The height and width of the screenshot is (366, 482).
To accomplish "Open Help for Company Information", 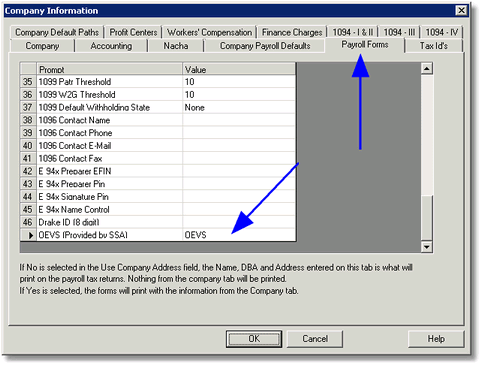I will pos(436,339).
